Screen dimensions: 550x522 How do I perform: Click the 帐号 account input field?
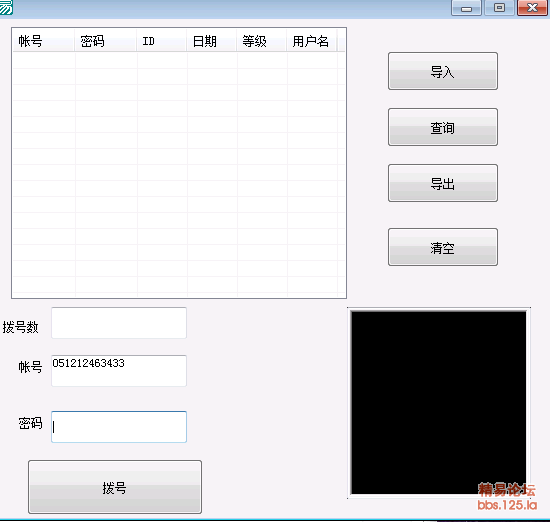[119, 371]
